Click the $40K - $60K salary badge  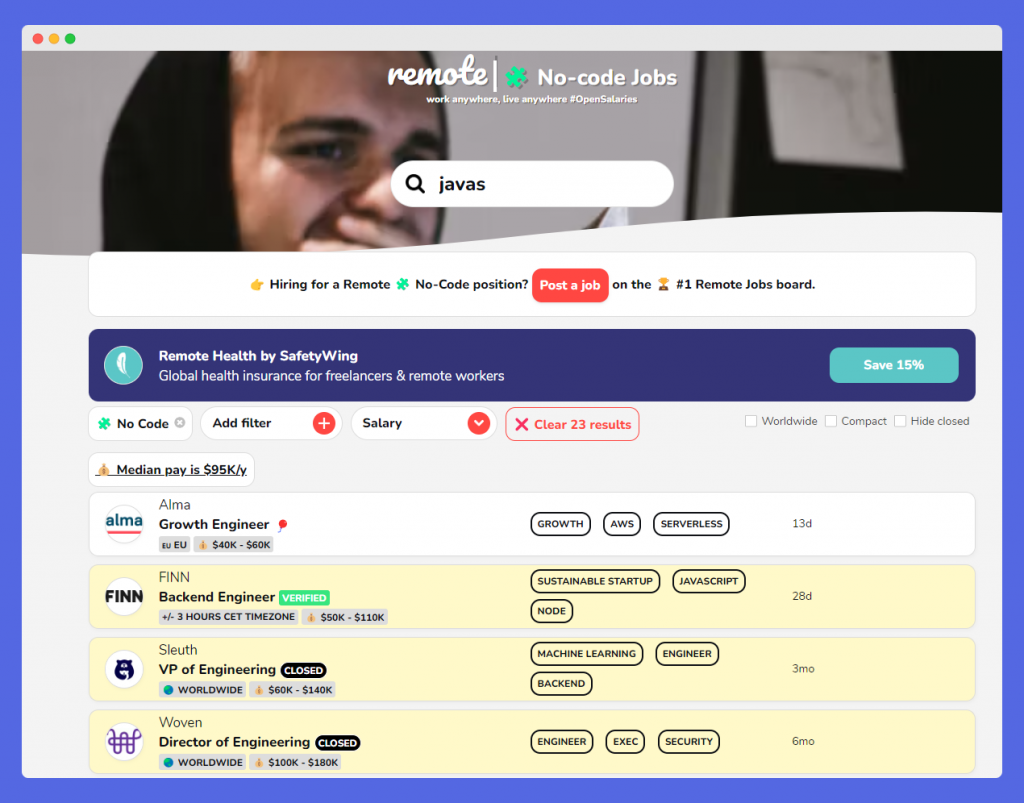(234, 544)
